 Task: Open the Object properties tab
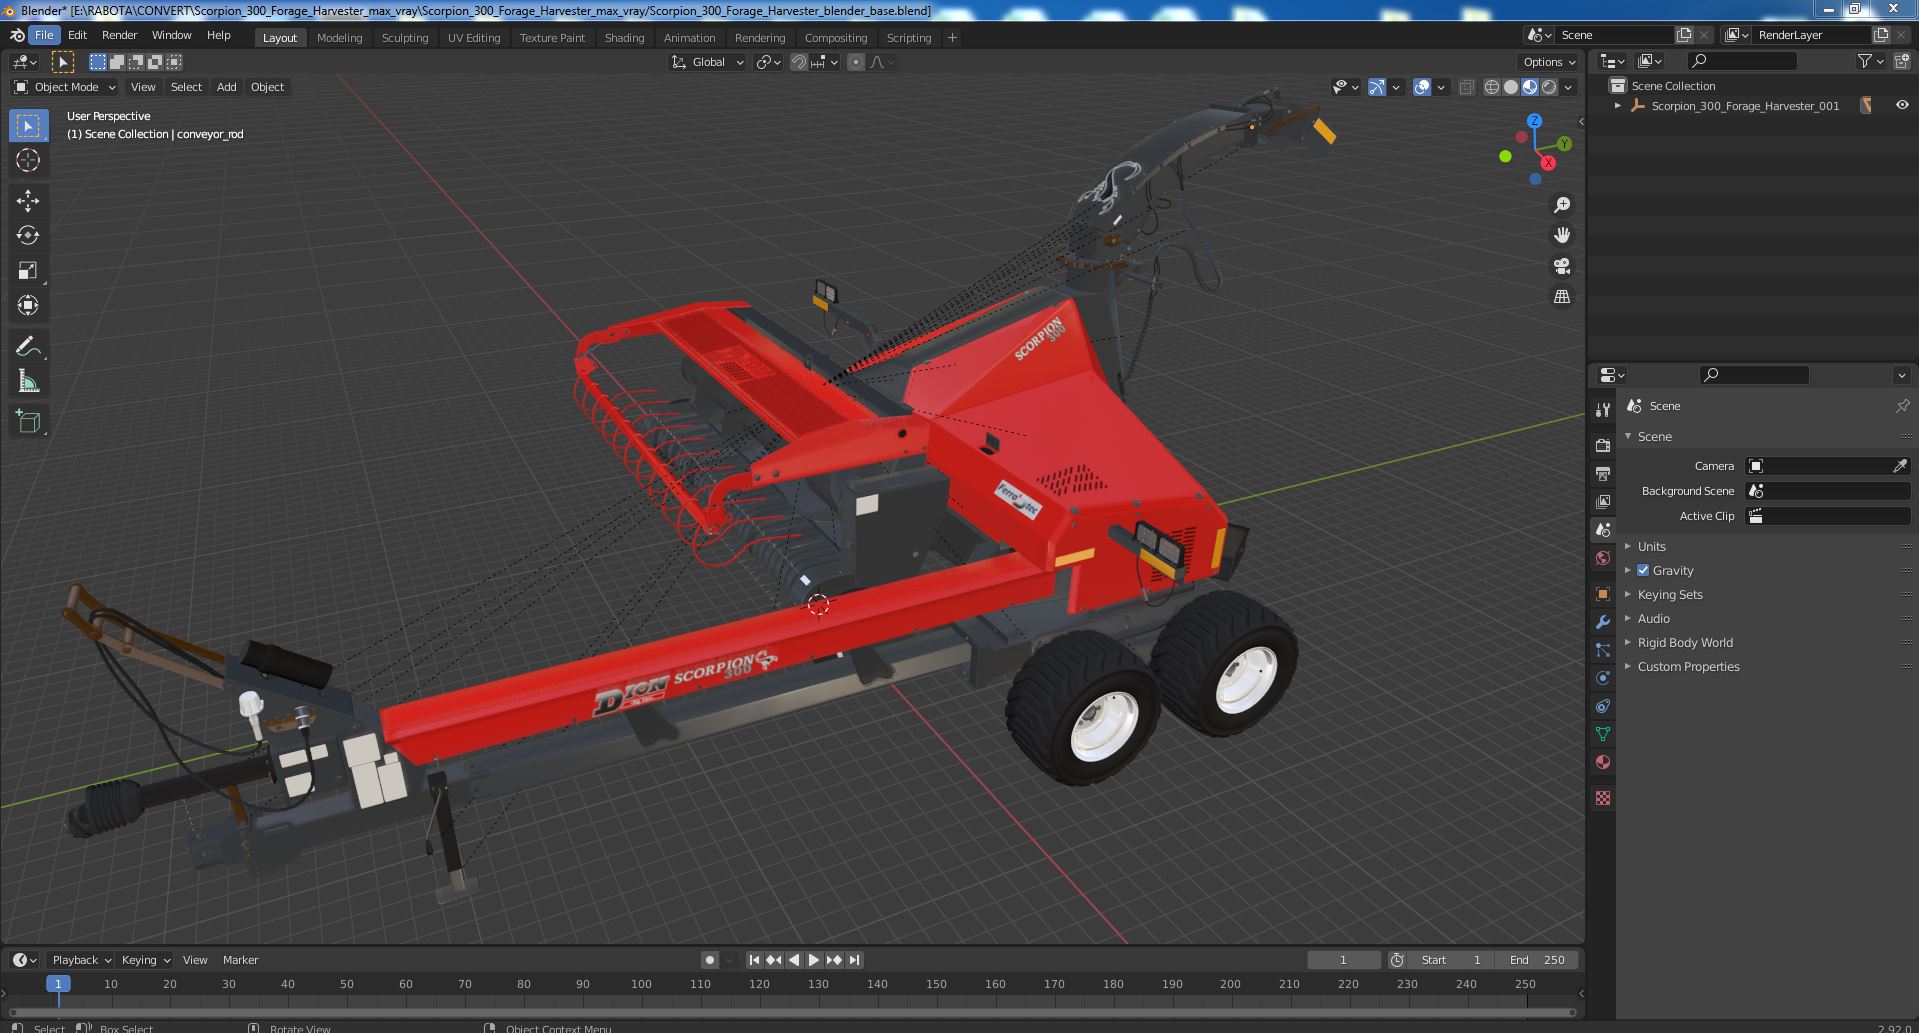click(1603, 594)
